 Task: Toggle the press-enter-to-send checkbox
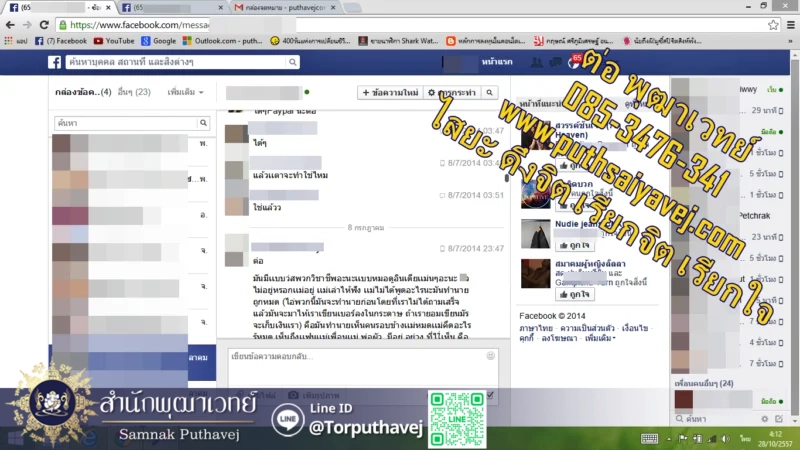pos(490,395)
